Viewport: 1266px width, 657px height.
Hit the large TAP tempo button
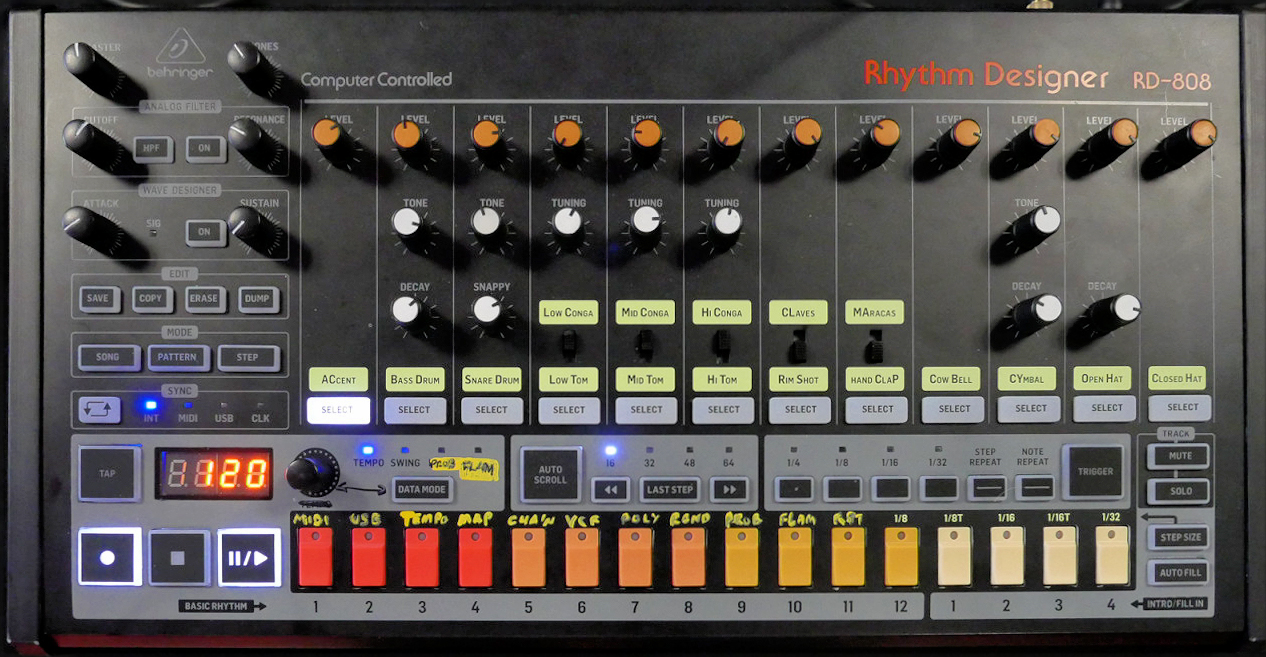click(x=109, y=473)
